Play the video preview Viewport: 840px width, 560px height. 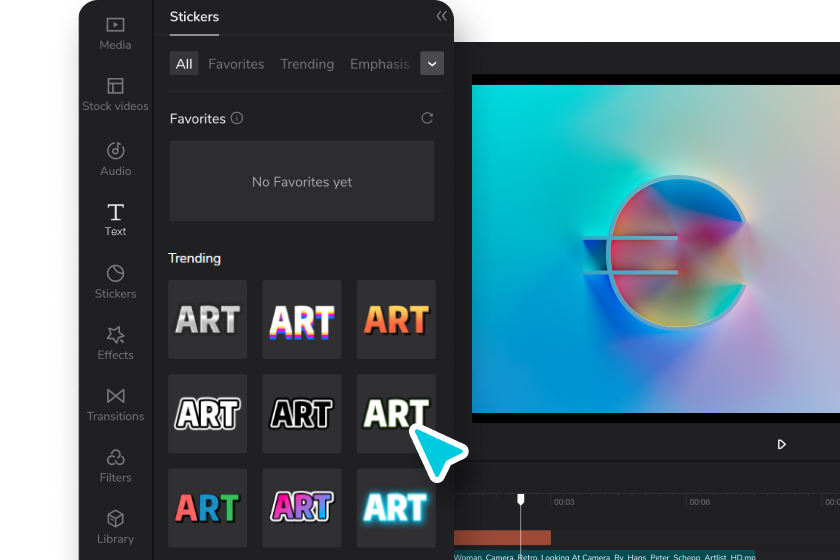[x=781, y=444]
